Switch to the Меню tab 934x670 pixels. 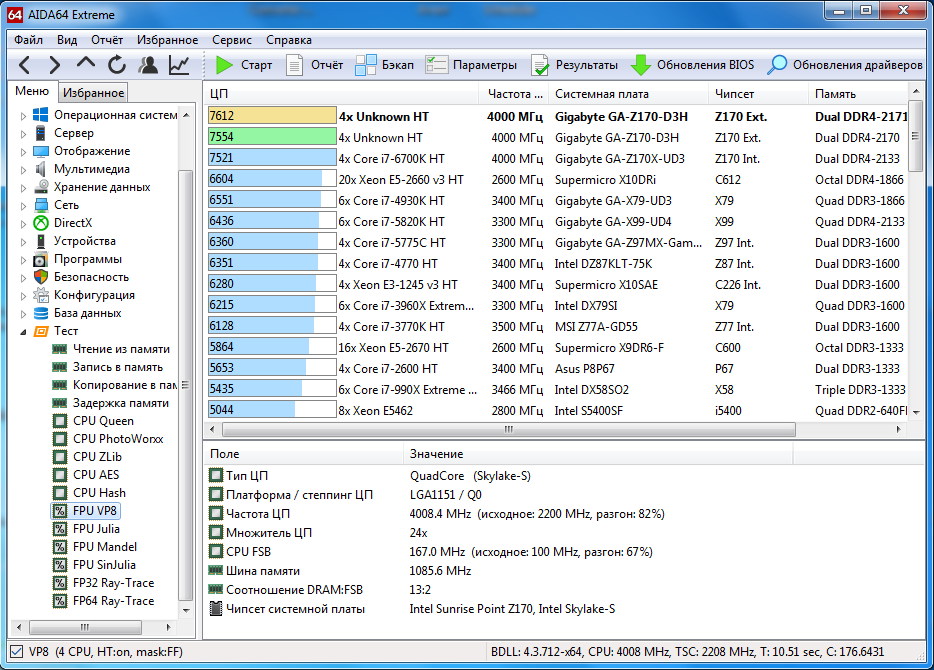coord(32,91)
